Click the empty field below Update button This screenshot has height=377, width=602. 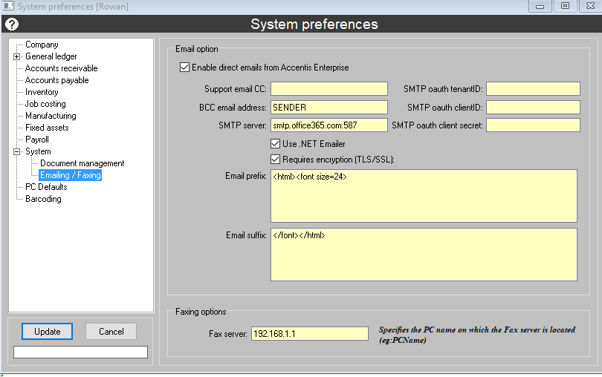point(80,352)
